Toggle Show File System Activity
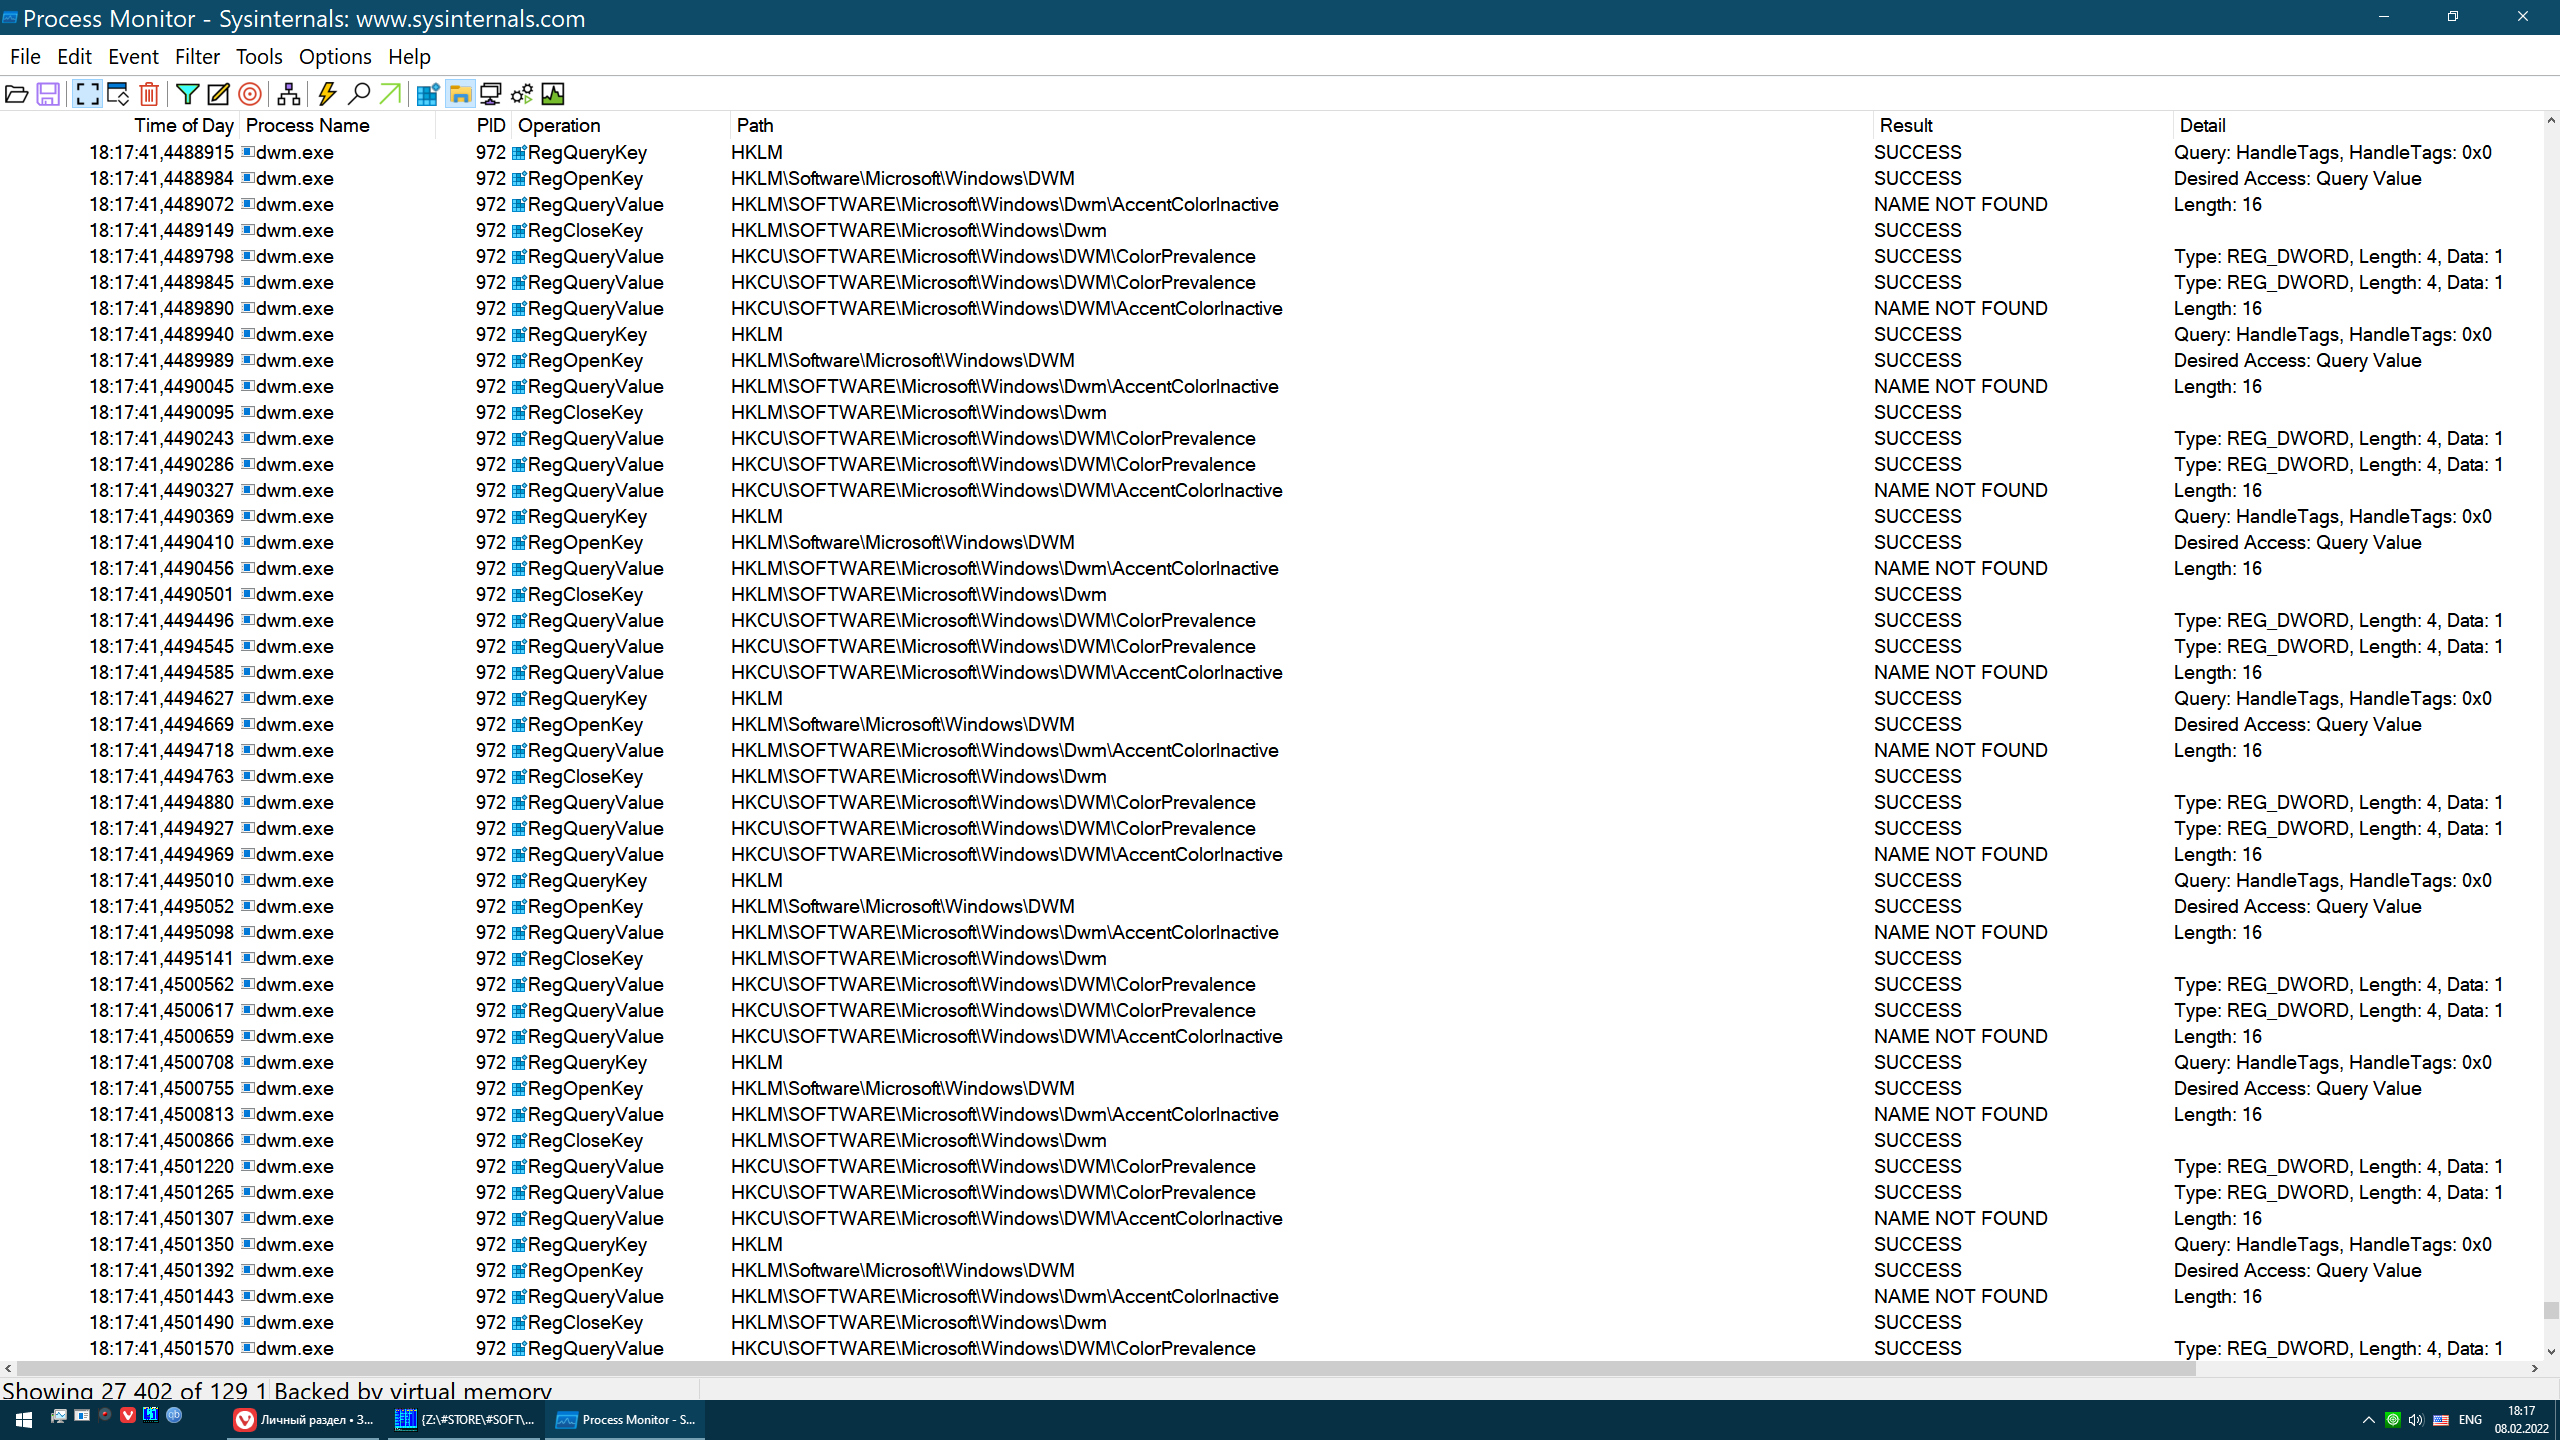 click(460, 94)
